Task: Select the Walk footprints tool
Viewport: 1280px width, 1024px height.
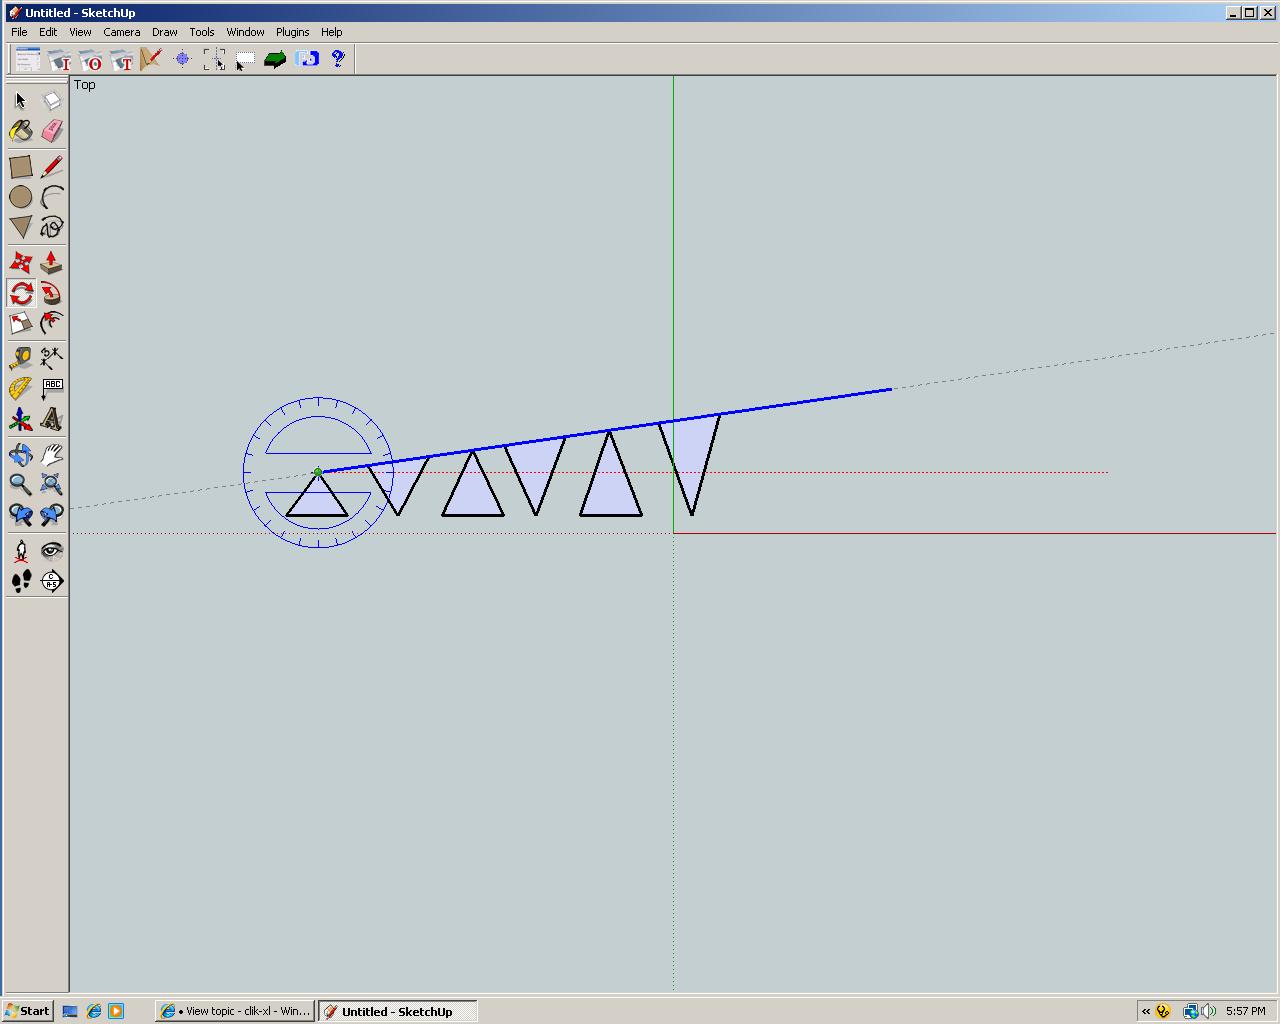Action: click(x=21, y=581)
